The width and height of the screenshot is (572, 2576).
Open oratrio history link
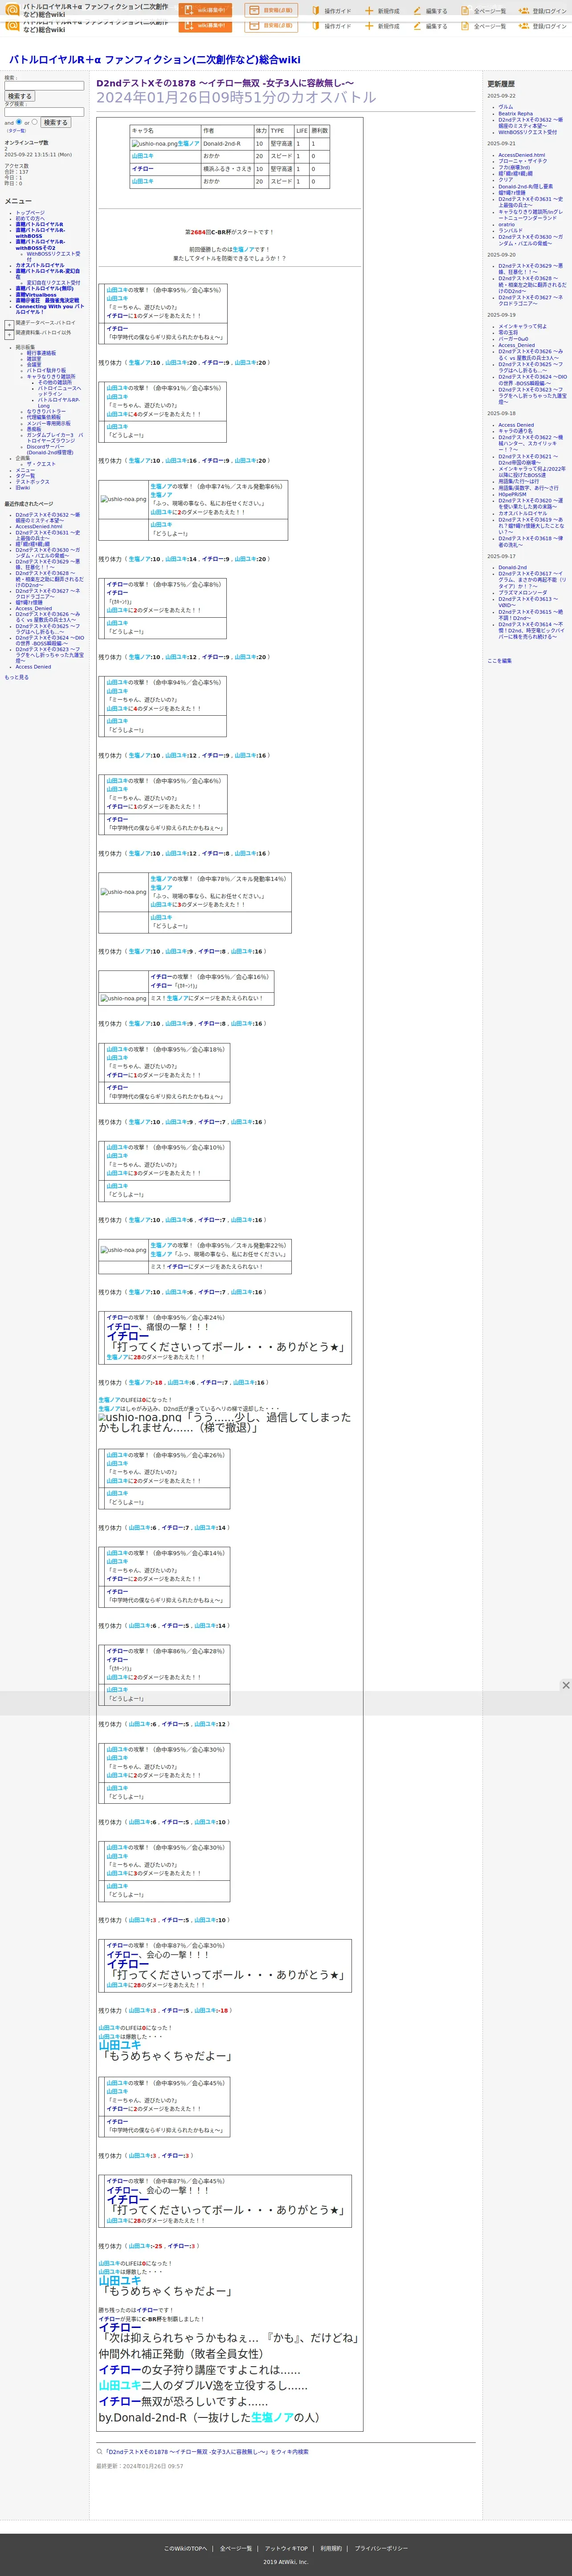point(508,224)
